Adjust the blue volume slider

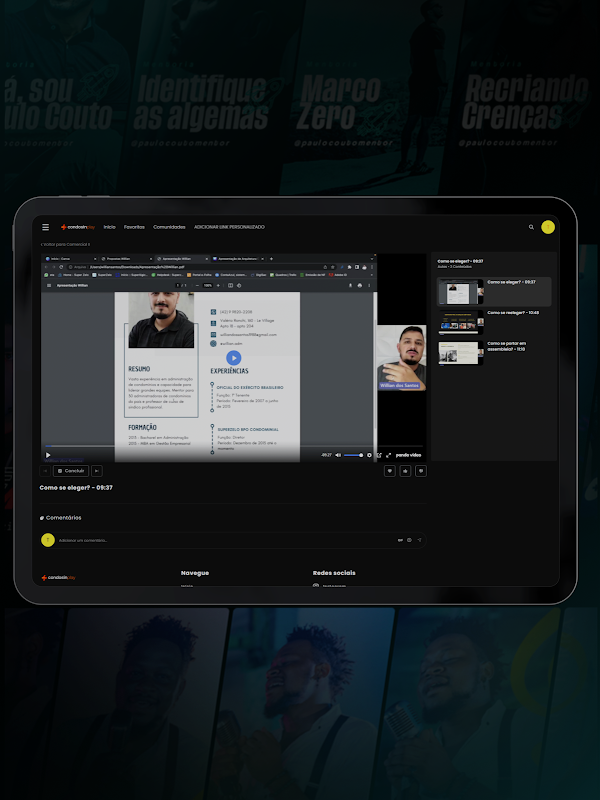pos(353,455)
